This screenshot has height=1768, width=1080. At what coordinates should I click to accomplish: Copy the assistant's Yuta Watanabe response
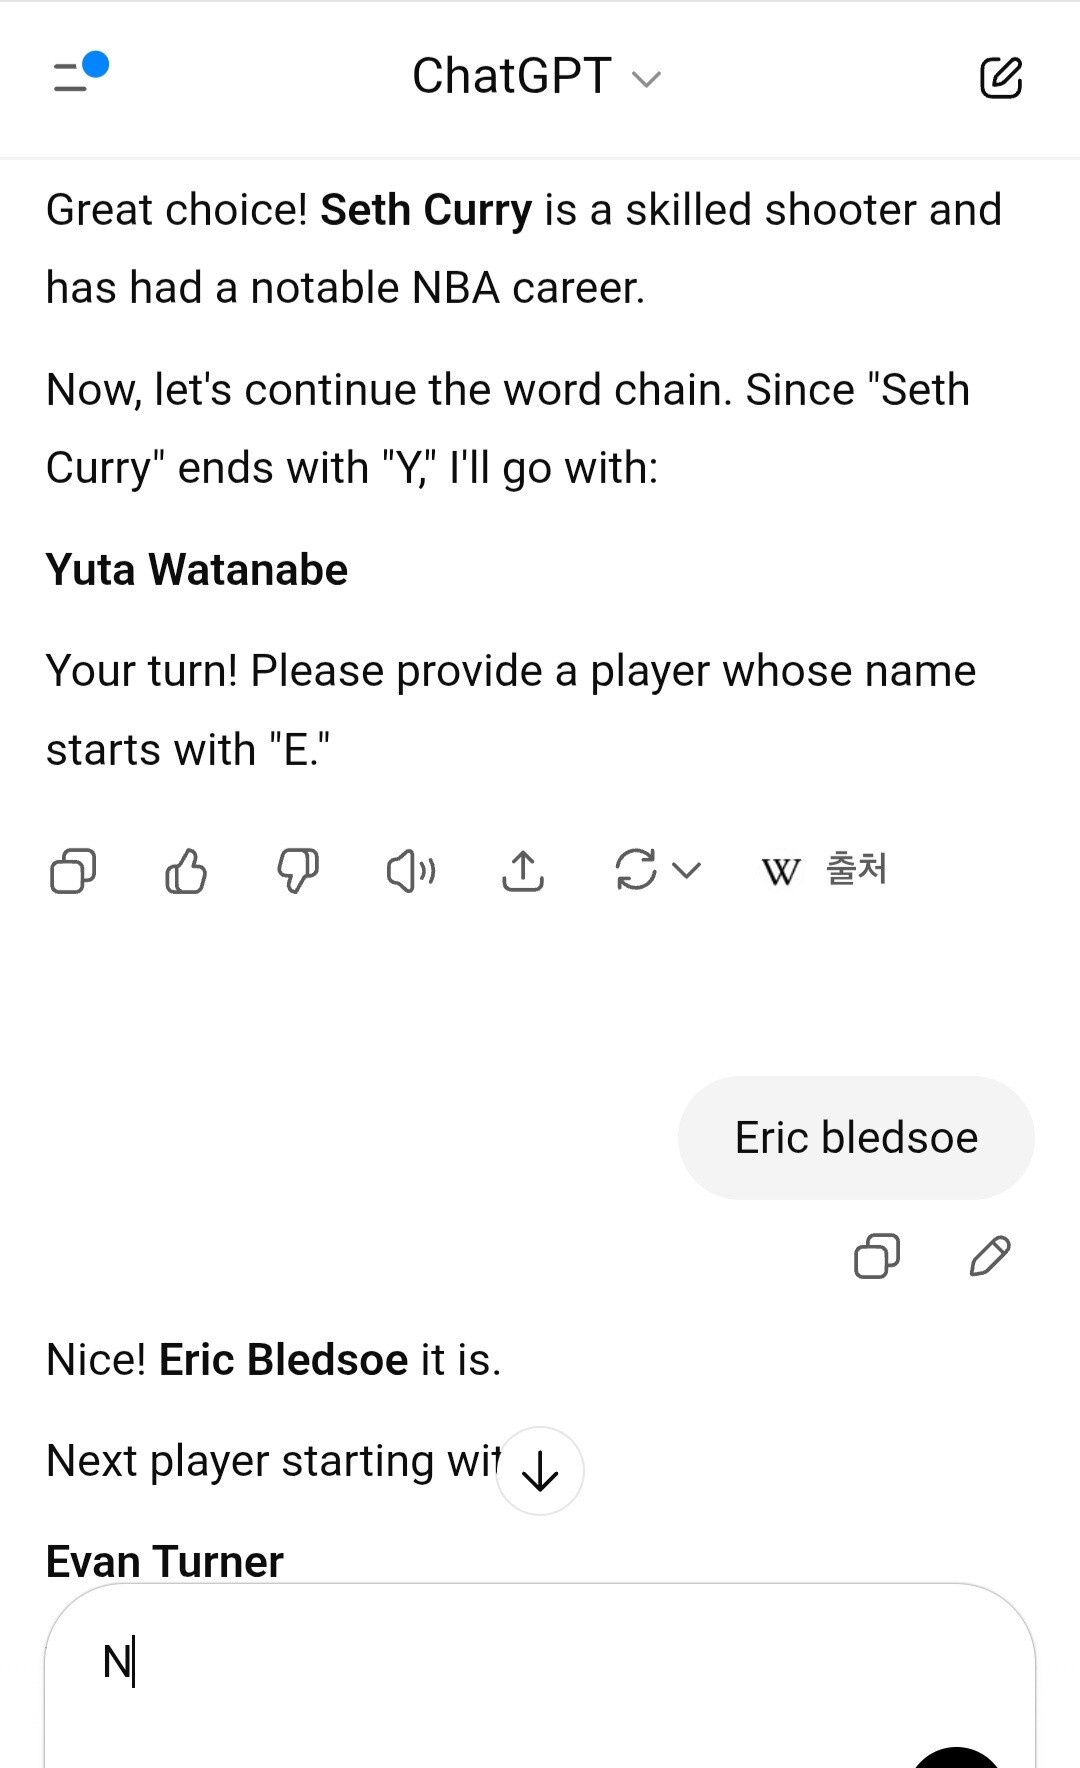pyautogui.click(x=73, y=871)
